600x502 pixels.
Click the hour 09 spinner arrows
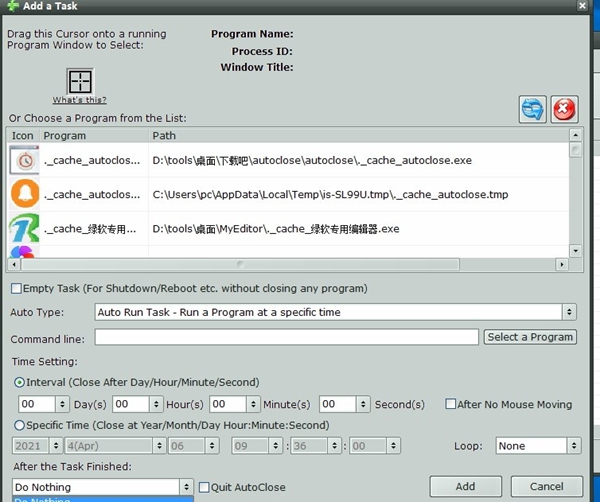(x=275, y=446)
